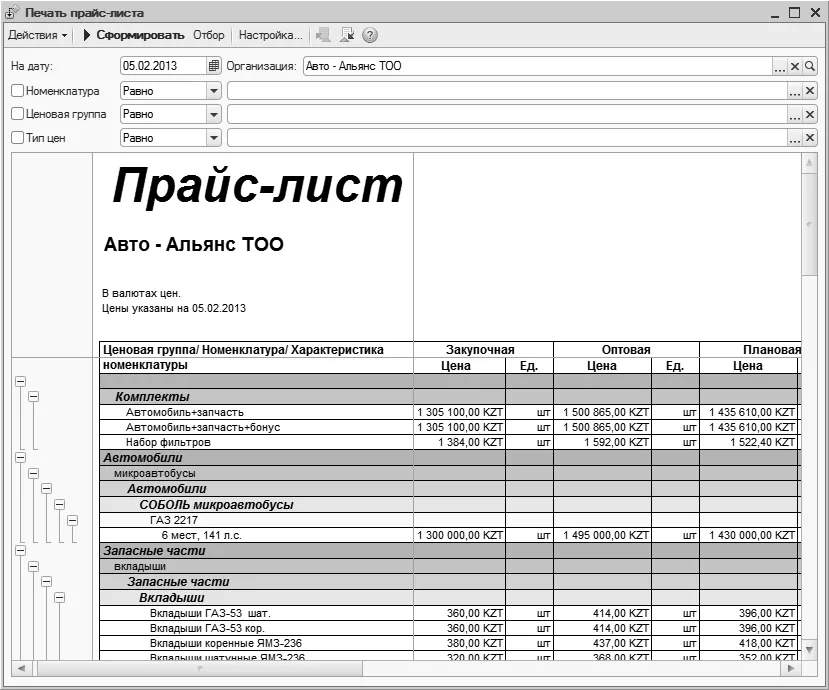This screenshot has width=829, height=690.
Task: Open organization via magnifier icon
Action: tap(809, 67)
